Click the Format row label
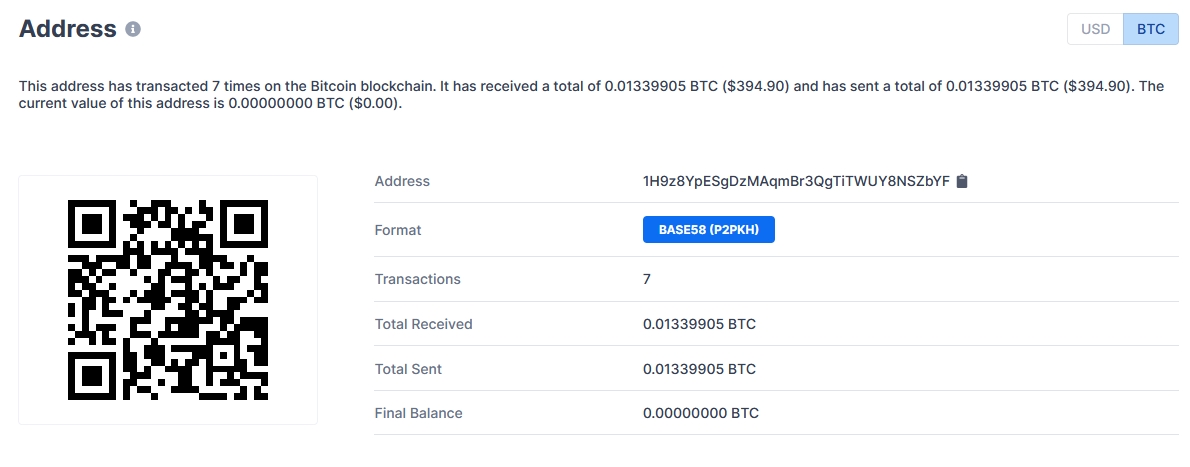1190x467 pixels. pos(398,230)
